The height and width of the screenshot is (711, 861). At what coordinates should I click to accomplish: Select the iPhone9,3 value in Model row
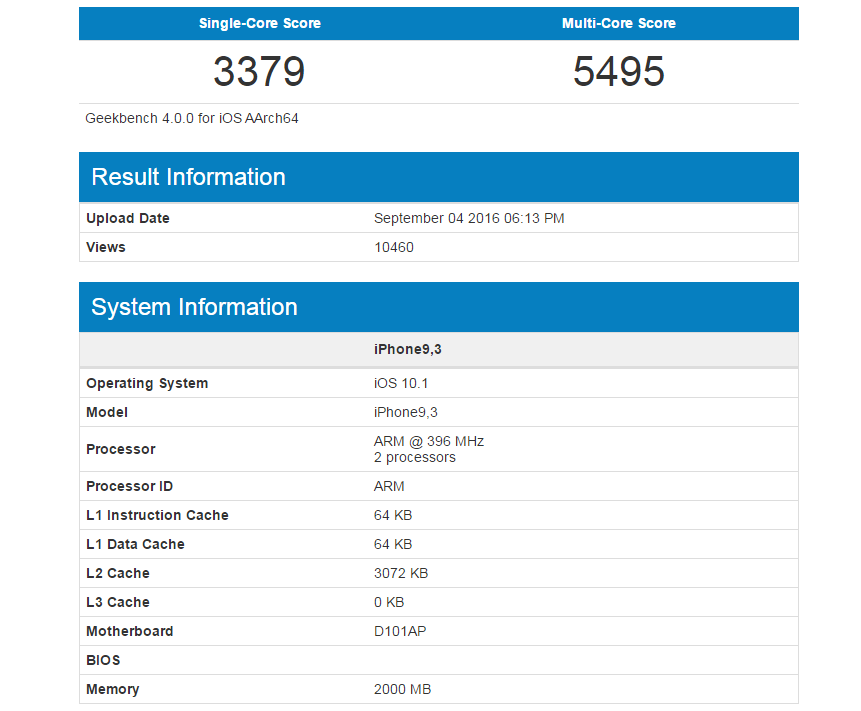click(406, 413)
